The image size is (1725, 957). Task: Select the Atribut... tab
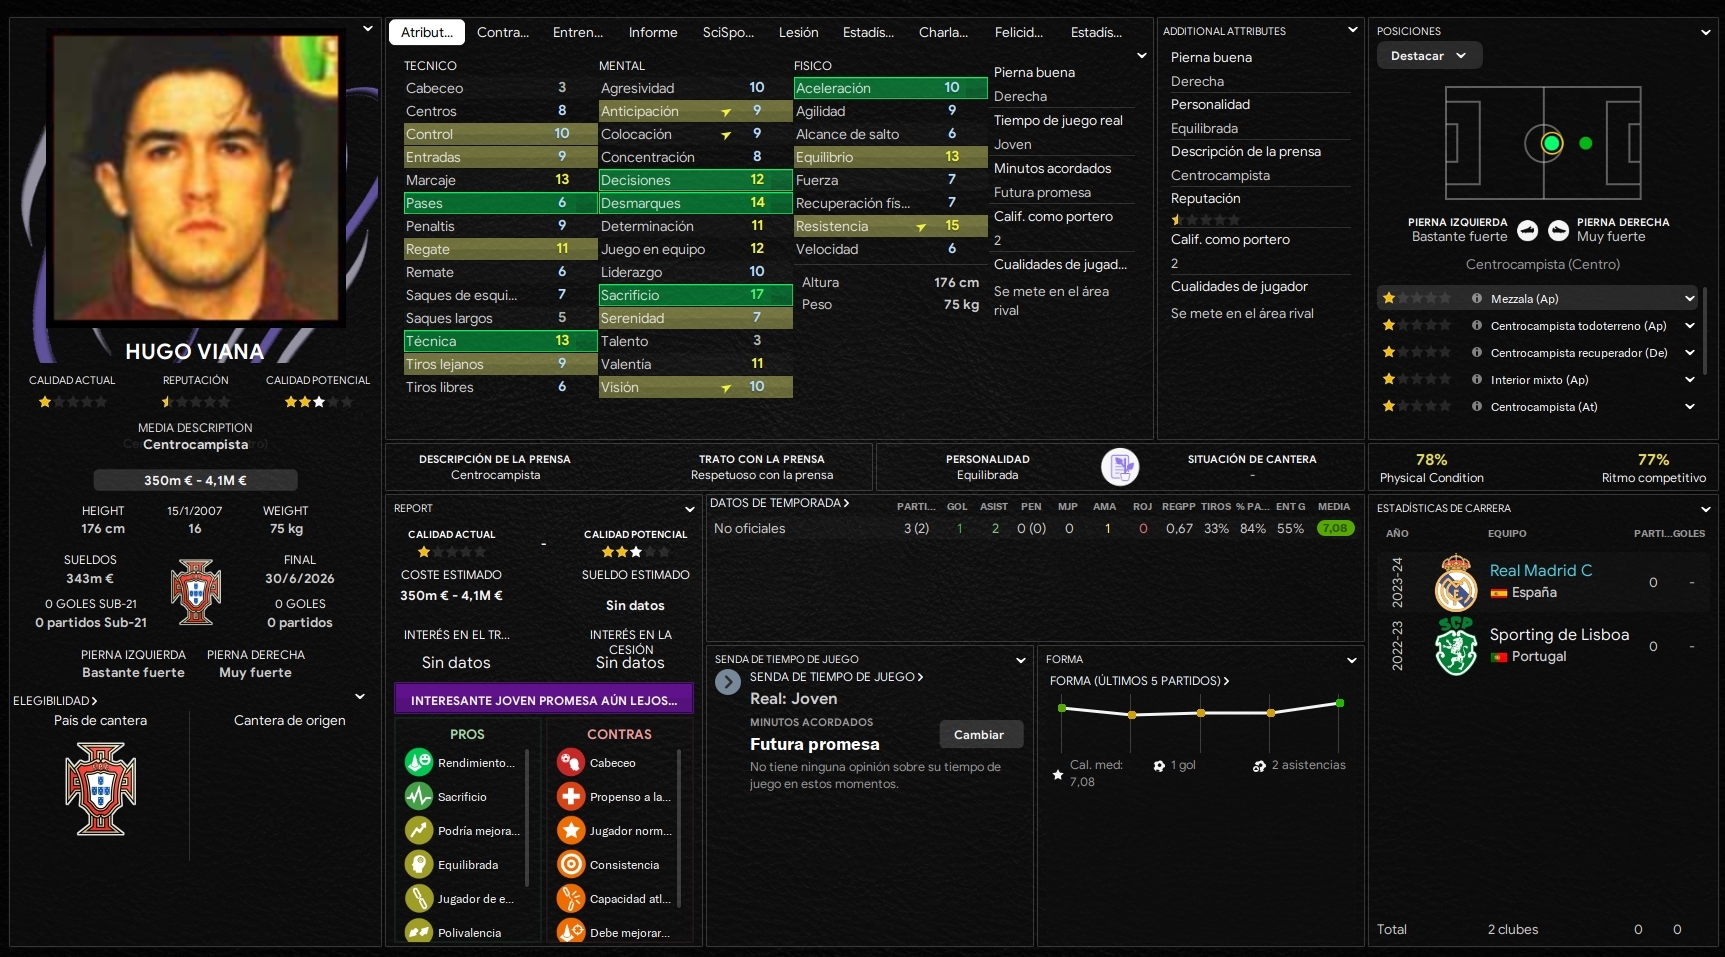pyautogui.click(x=427, y=33)
